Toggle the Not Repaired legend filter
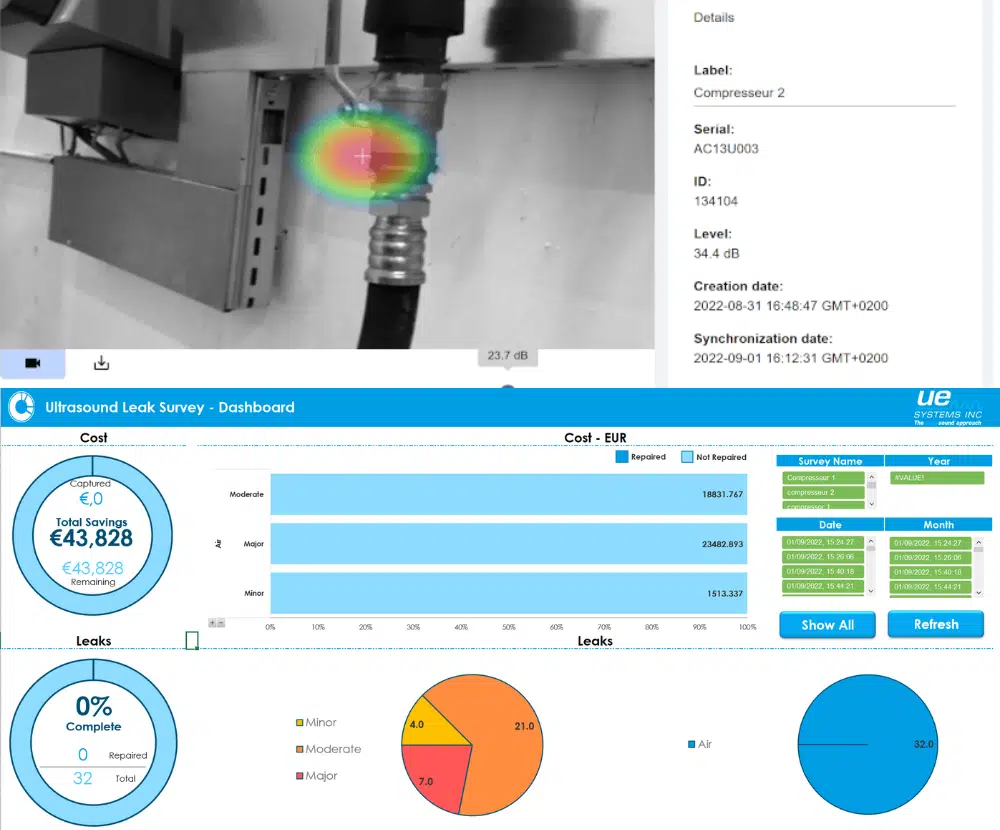This screenshot has width=1000, height=830. (713, 457)
